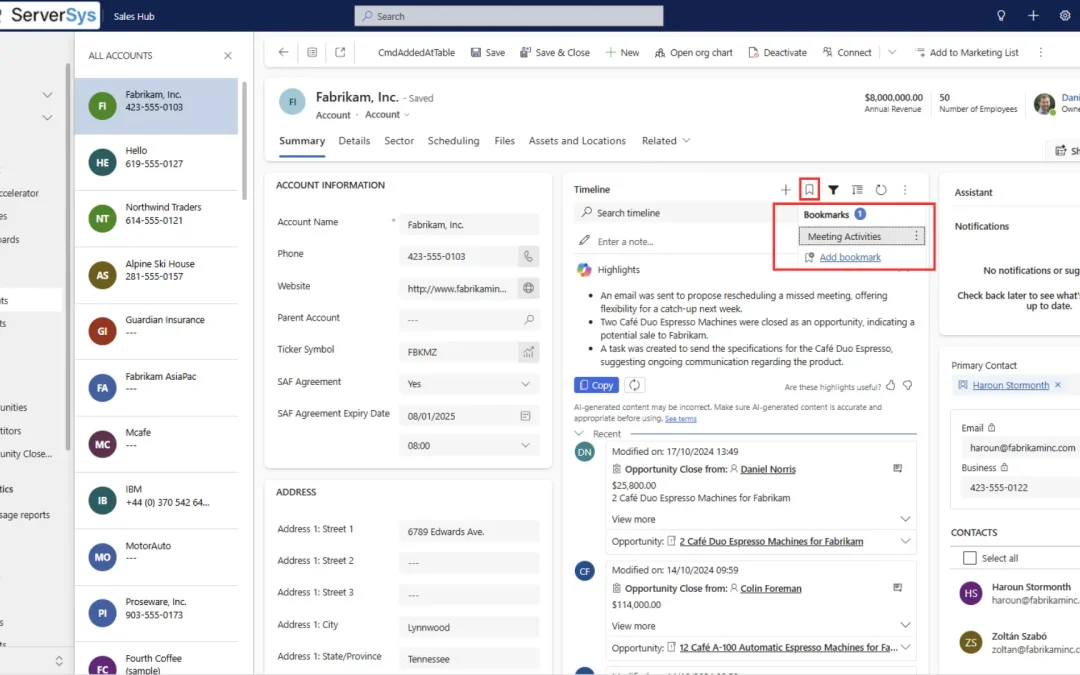This screenshot has height=675, width=1080.
Task: Close the All Accounts panel
Action: [228, 55]
